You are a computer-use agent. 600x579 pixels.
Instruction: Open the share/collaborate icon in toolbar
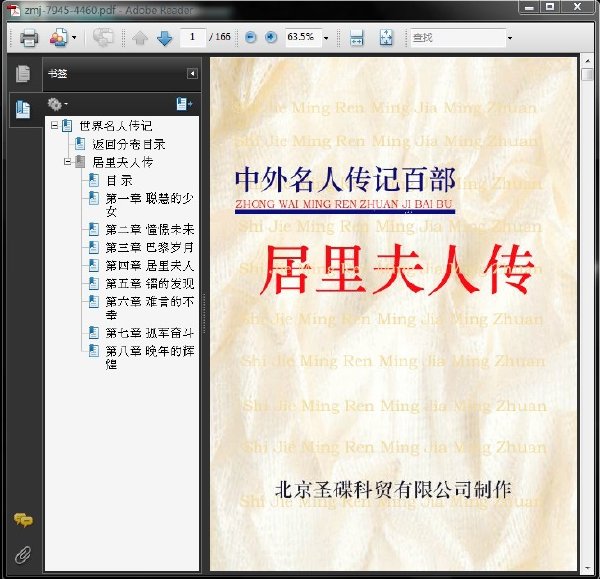coord(59,38)
